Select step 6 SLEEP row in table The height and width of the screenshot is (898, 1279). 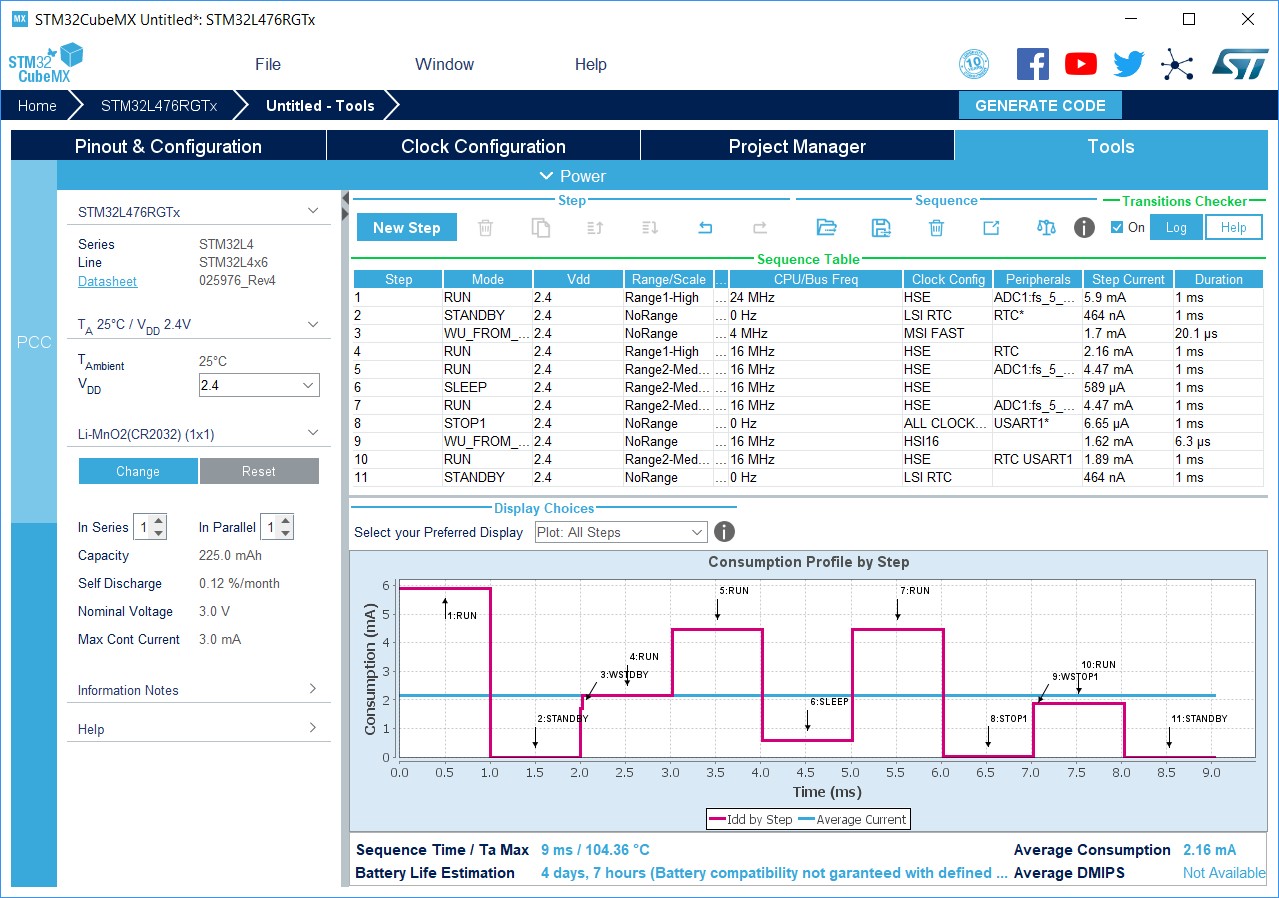(x=808, y=387)
